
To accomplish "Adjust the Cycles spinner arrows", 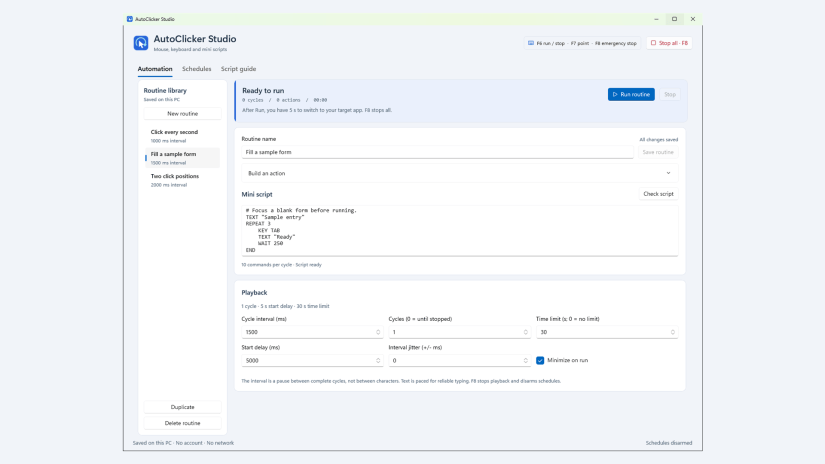I will tap(525, 332).
